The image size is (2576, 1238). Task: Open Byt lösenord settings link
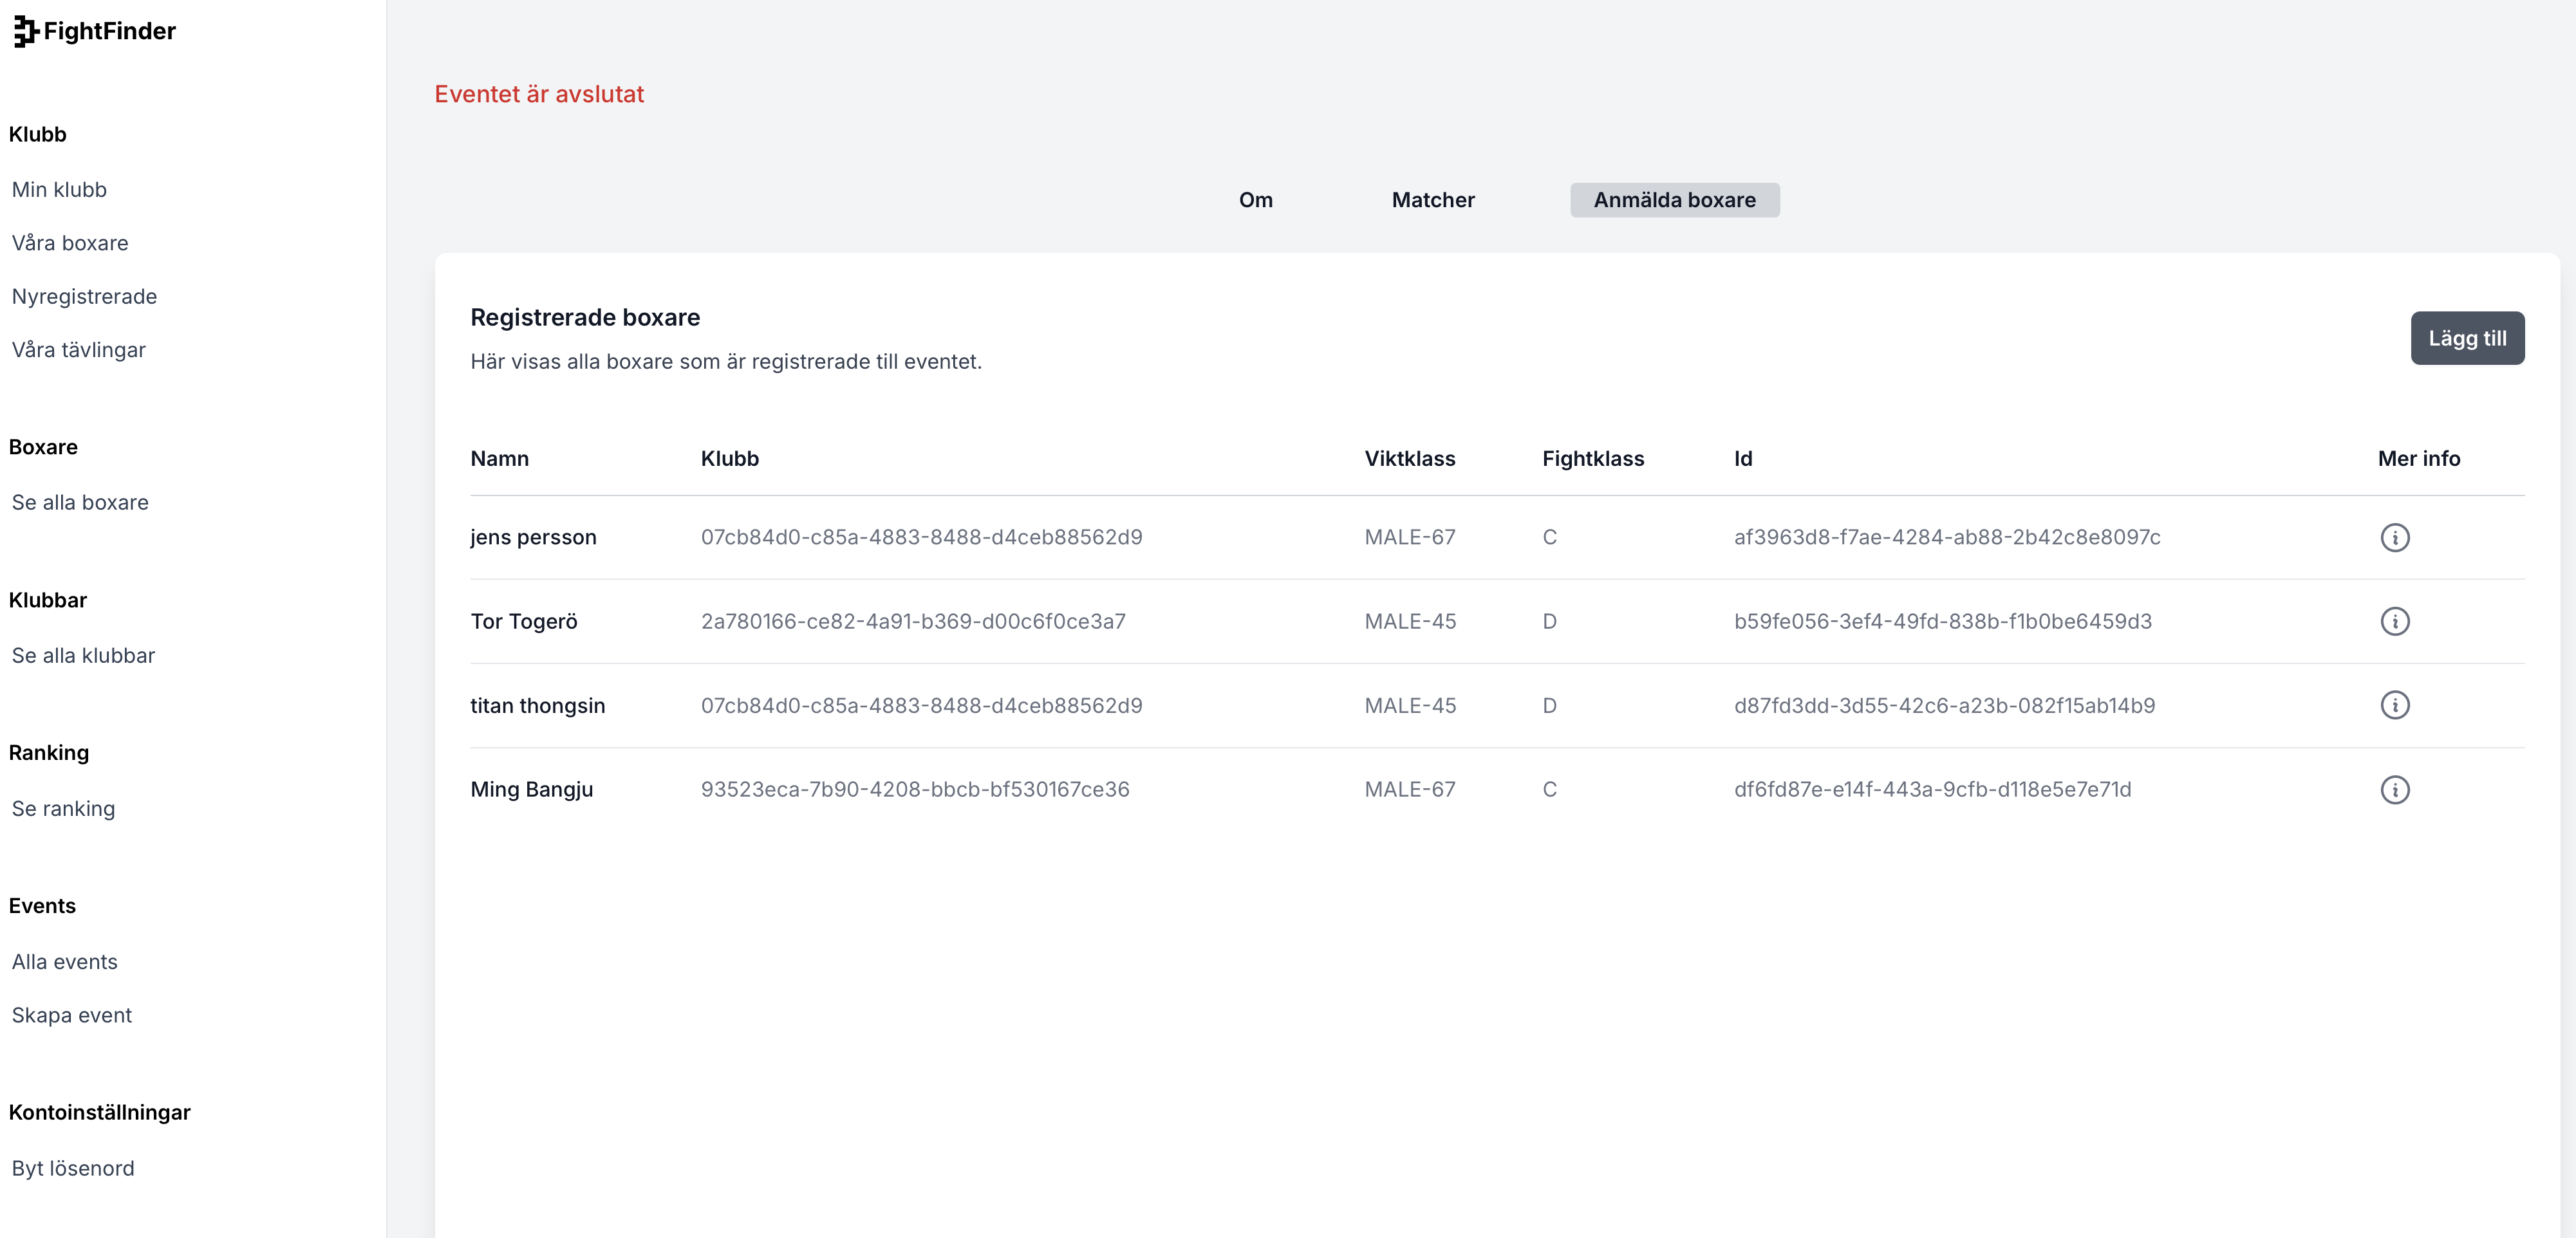pyautogui.click(x=73, y=1168)
